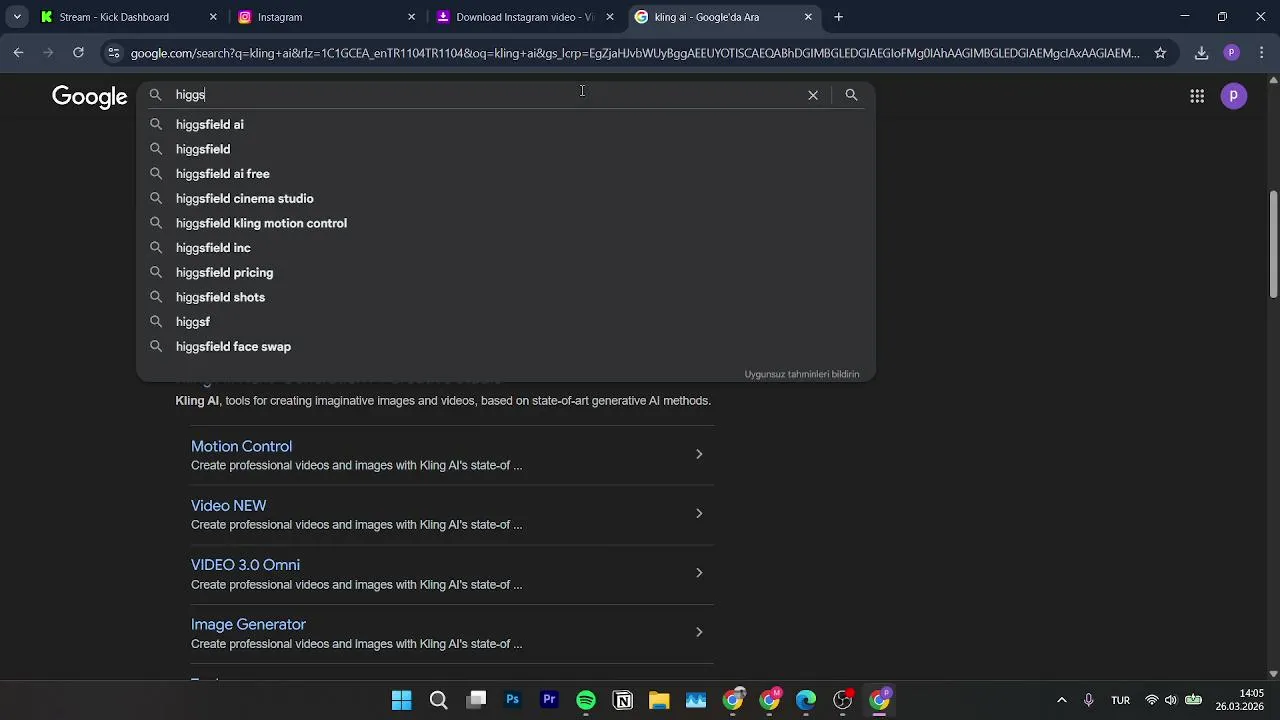Image resolution: width=1280 pixels, height=720 pixels.
Task: Close the kling ai search tab
Action: [808, 17]
